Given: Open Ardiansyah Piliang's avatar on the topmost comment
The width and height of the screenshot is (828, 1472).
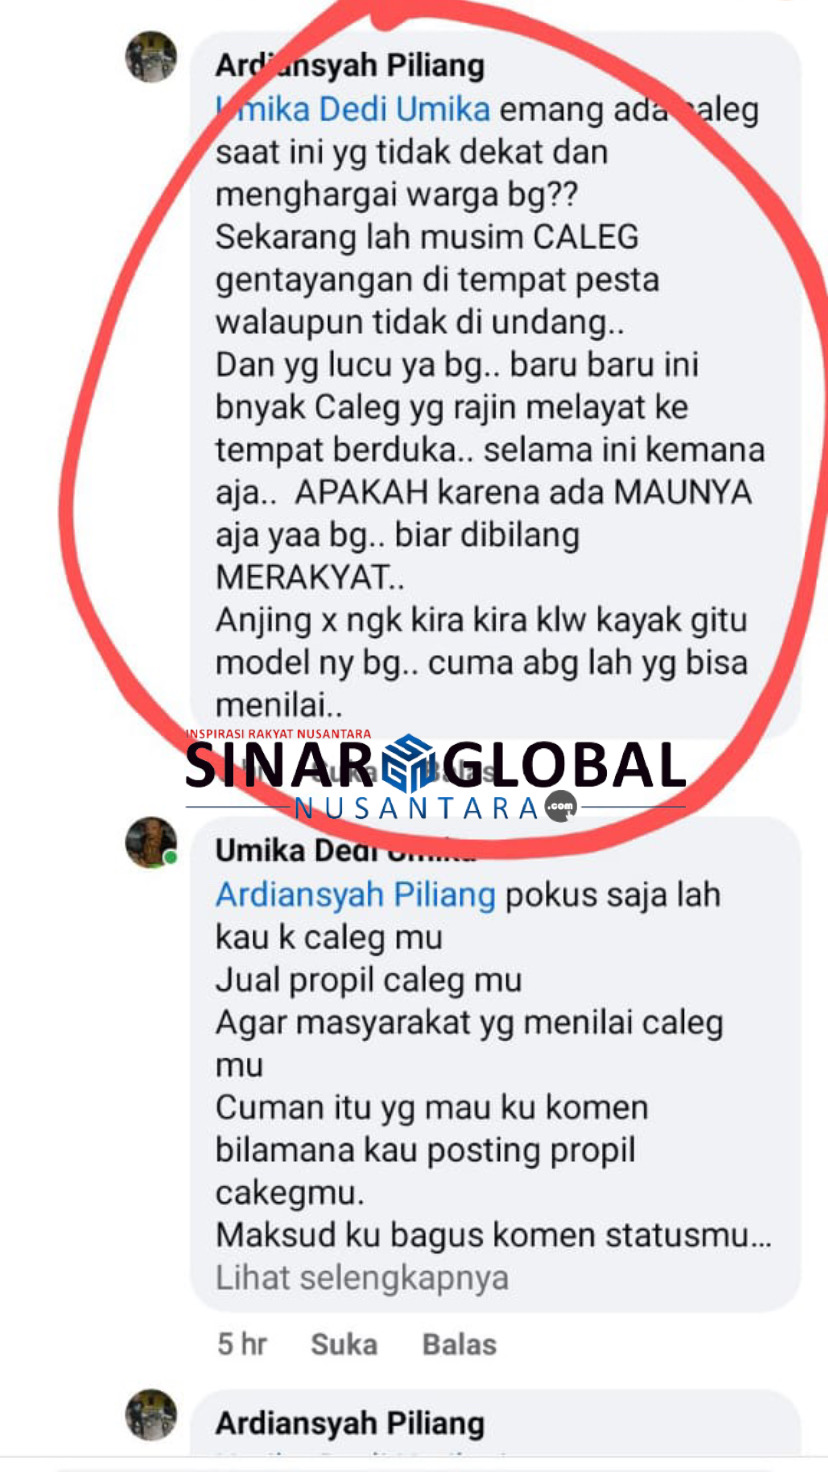Looking at the screenshot, I should coord(151,56).
